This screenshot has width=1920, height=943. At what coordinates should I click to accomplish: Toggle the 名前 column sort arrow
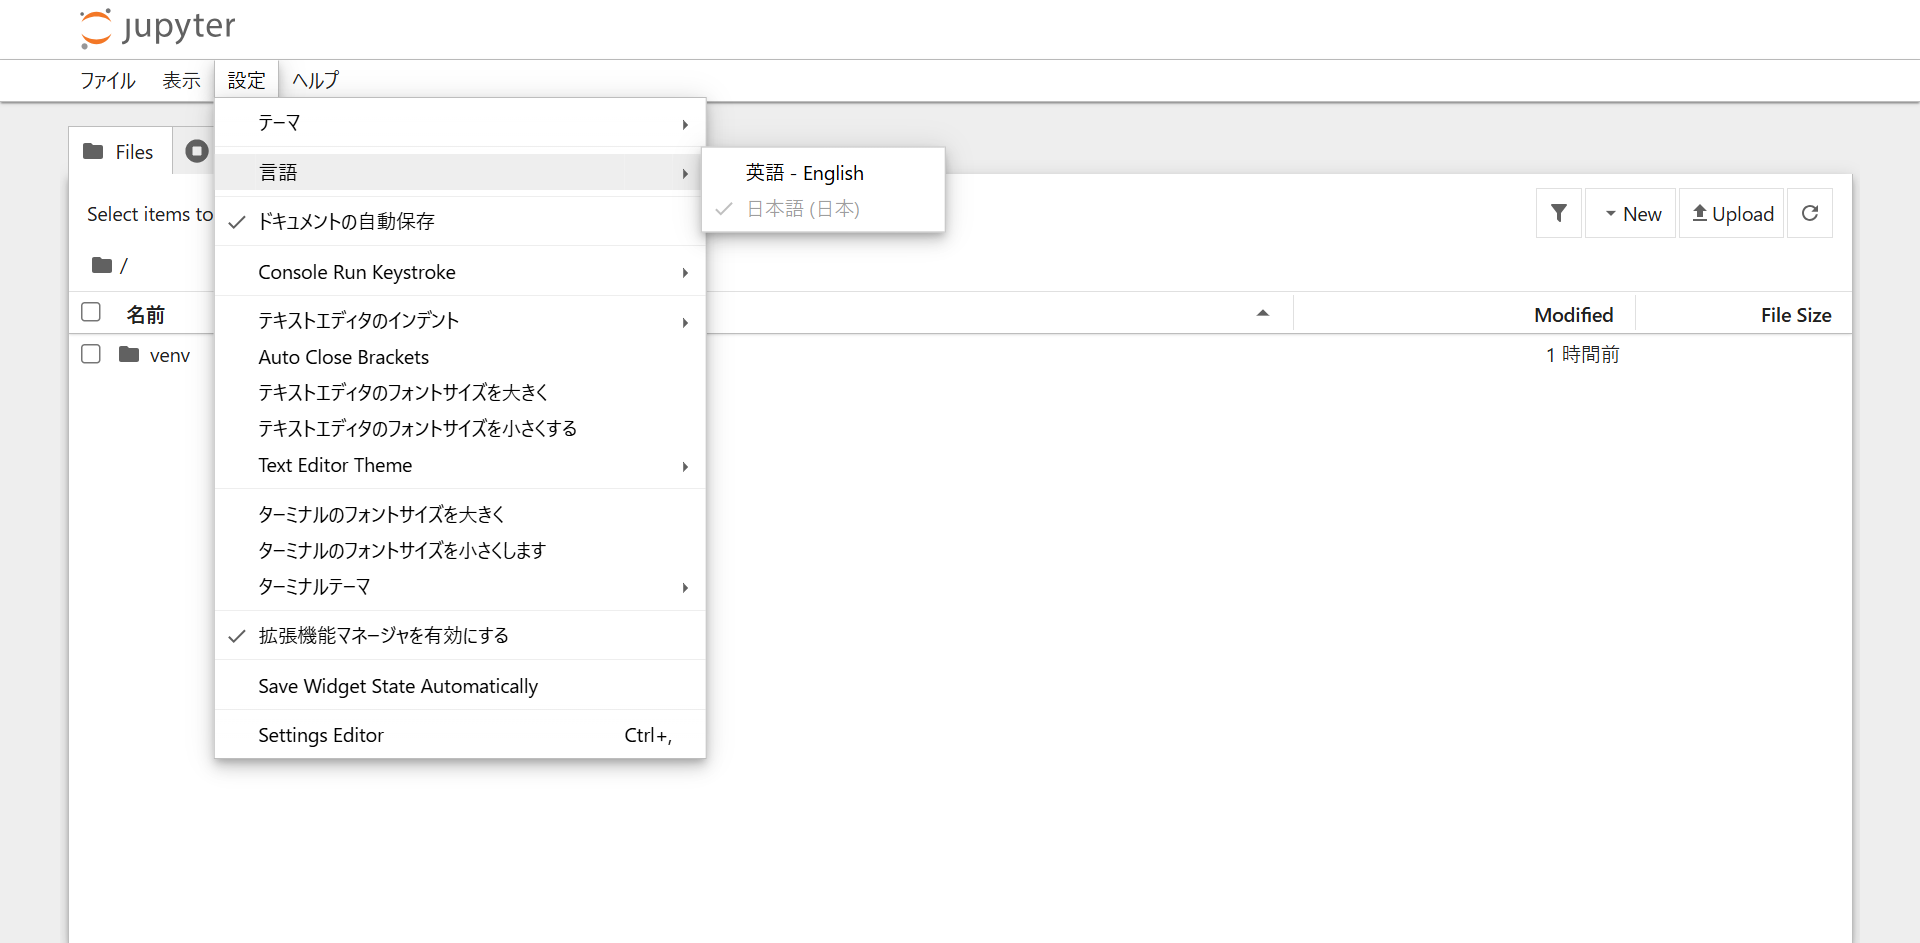(x=1263, y=313)
